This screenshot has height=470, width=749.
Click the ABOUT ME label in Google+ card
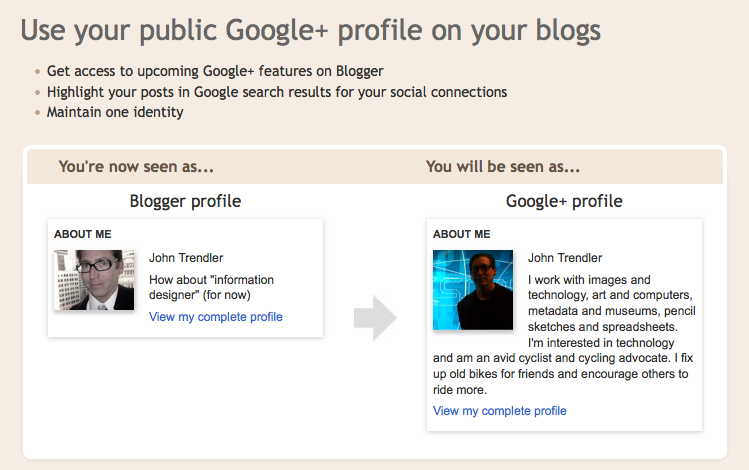pos(462,234)
